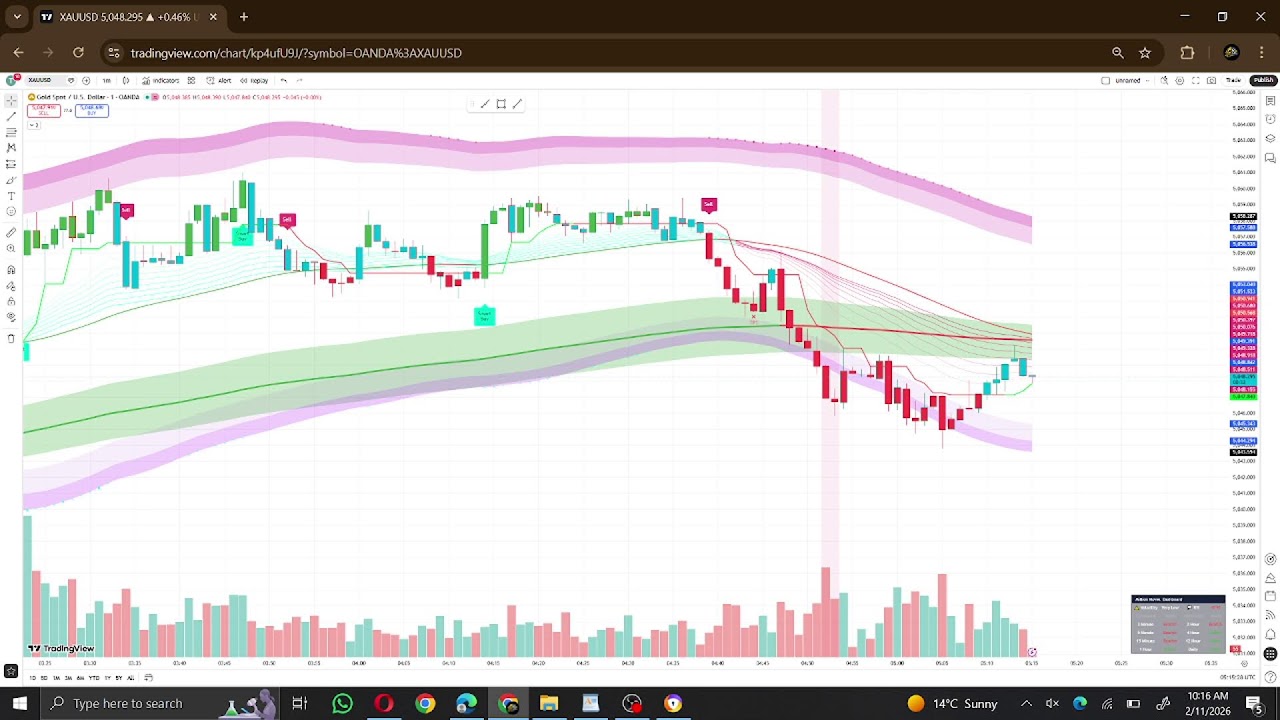Screen dimensions: 1280x720
Task: Click the Trade button
Action: (x=1234, y=80)
